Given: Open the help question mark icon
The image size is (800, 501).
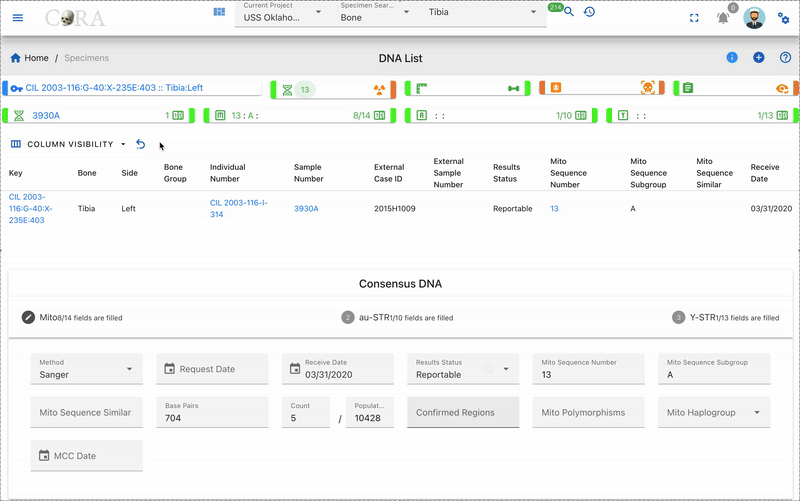Looking at the screenshot, I should [785, 58].
